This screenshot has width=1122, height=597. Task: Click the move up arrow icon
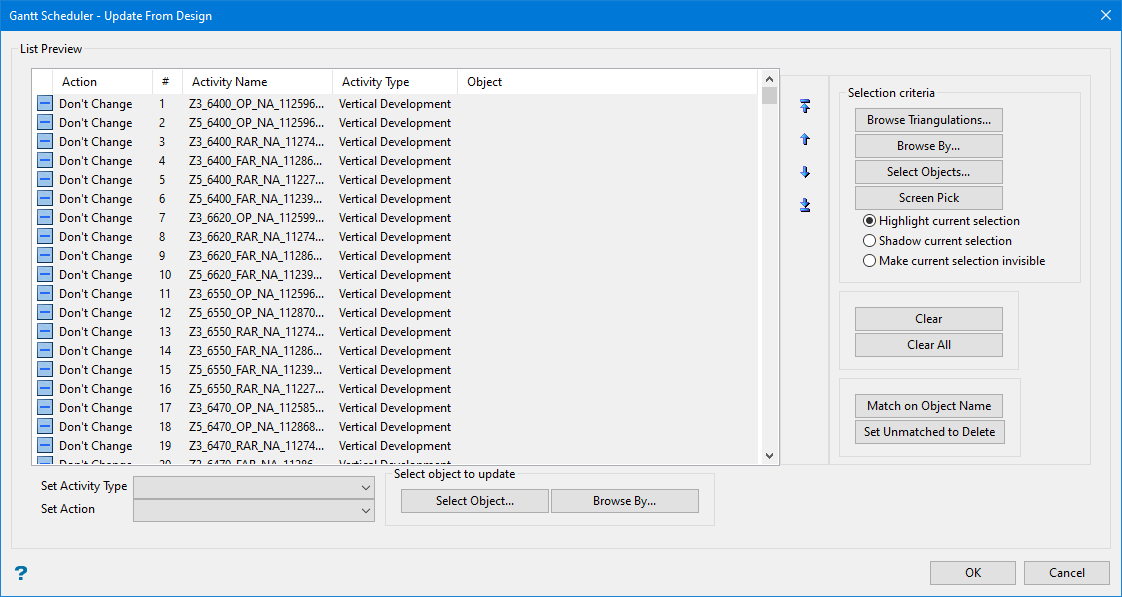805,139
